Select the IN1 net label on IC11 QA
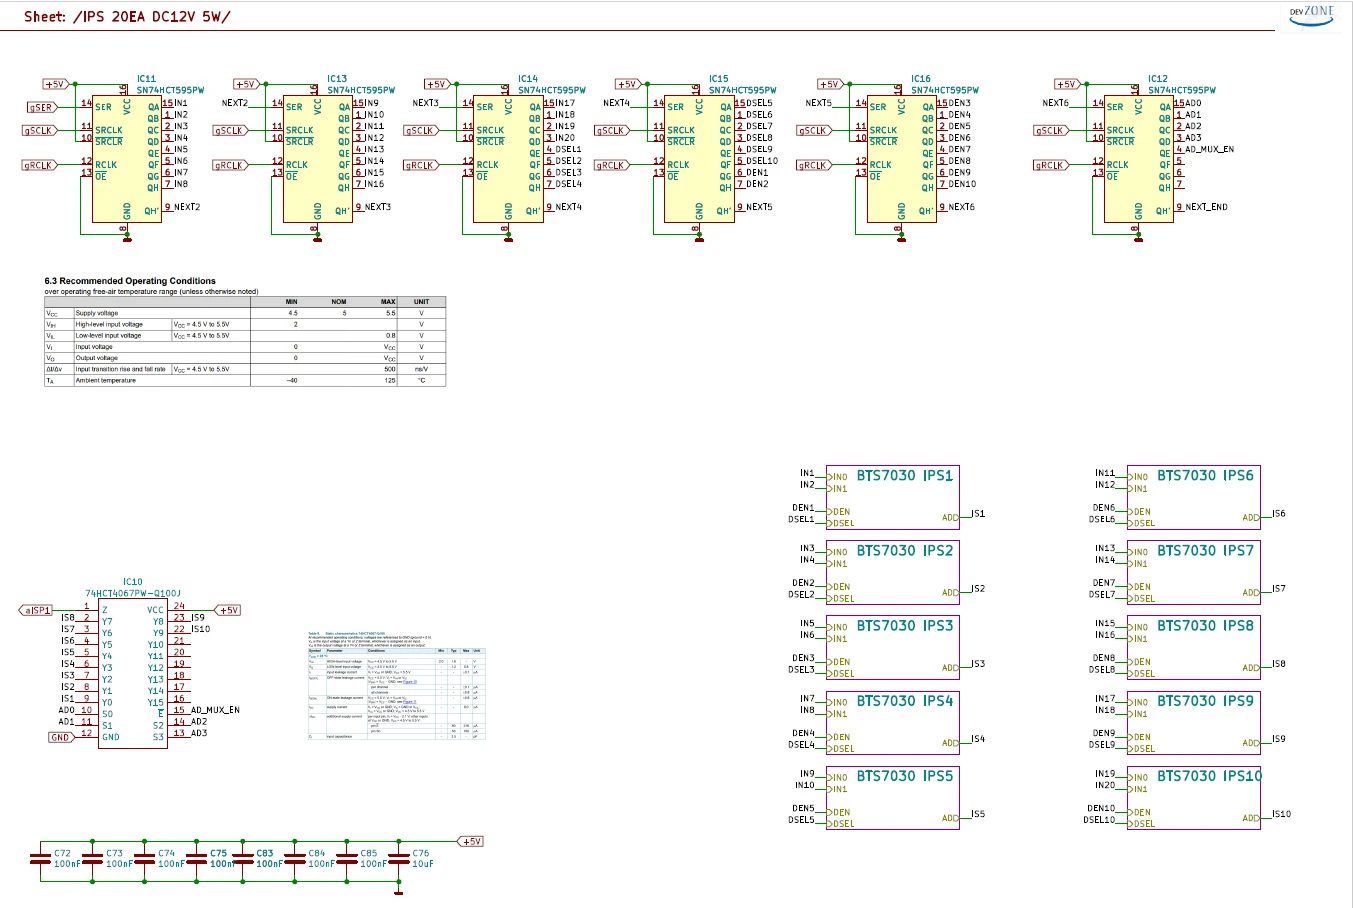Image resolution: width=1353 pixels, height=908 pixels. tap(181, 102)
